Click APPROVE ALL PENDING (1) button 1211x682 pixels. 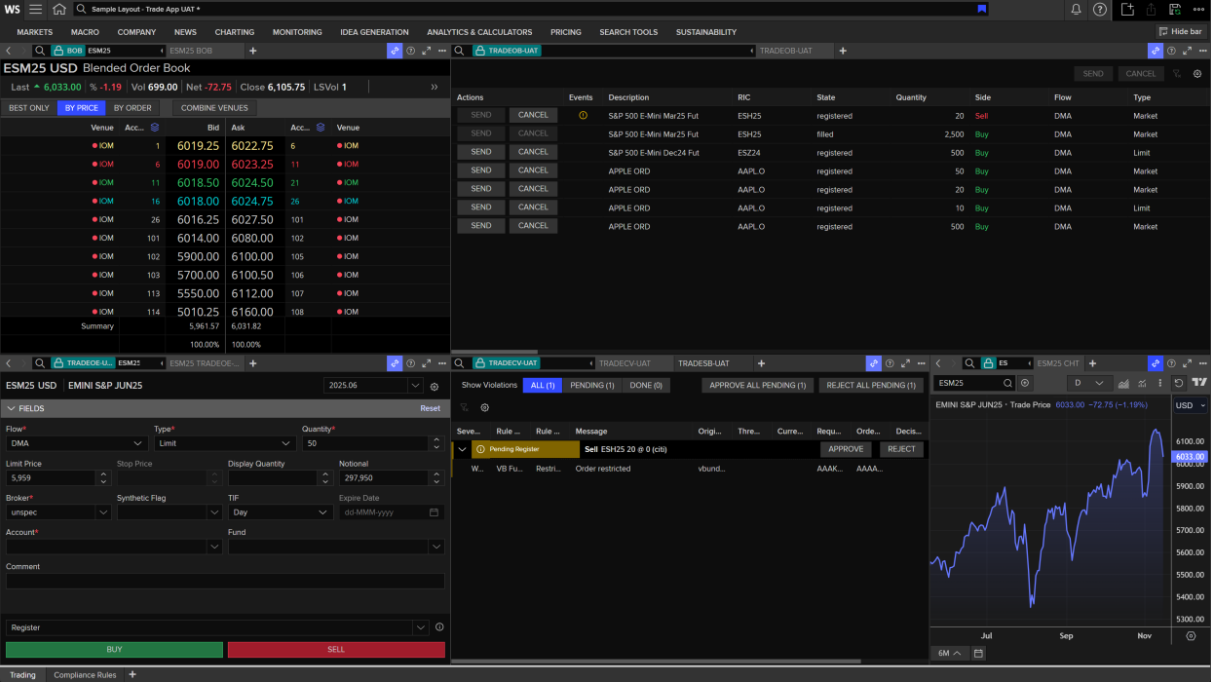757,385
